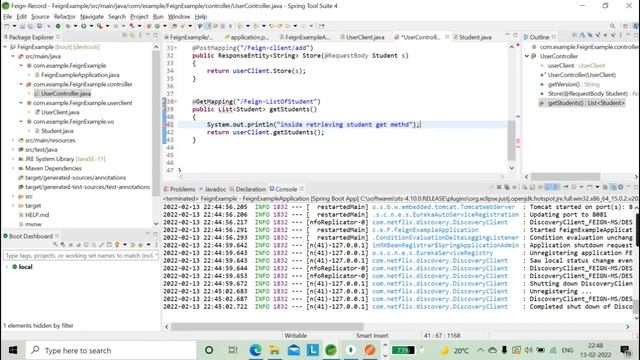The image size is (640, 360).
Task: Click Display Selected Console icon
Action: 574,187
